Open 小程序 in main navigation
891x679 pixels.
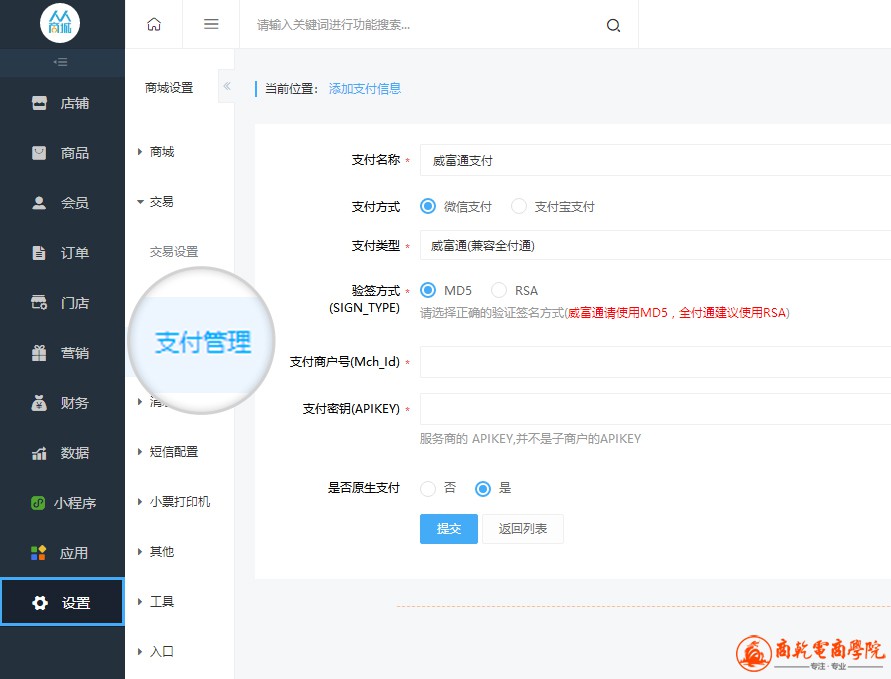click(x=63, y=503)
